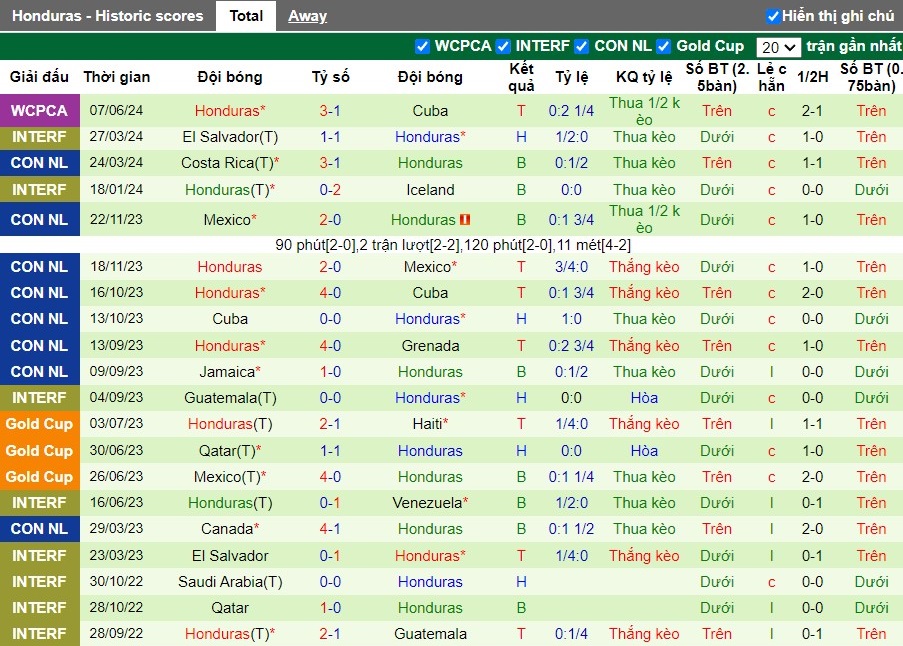Viewport: 903px width, 646px height.
Task: Click Saudi Arabia(T) team name
Action: (x=230, y=582)
